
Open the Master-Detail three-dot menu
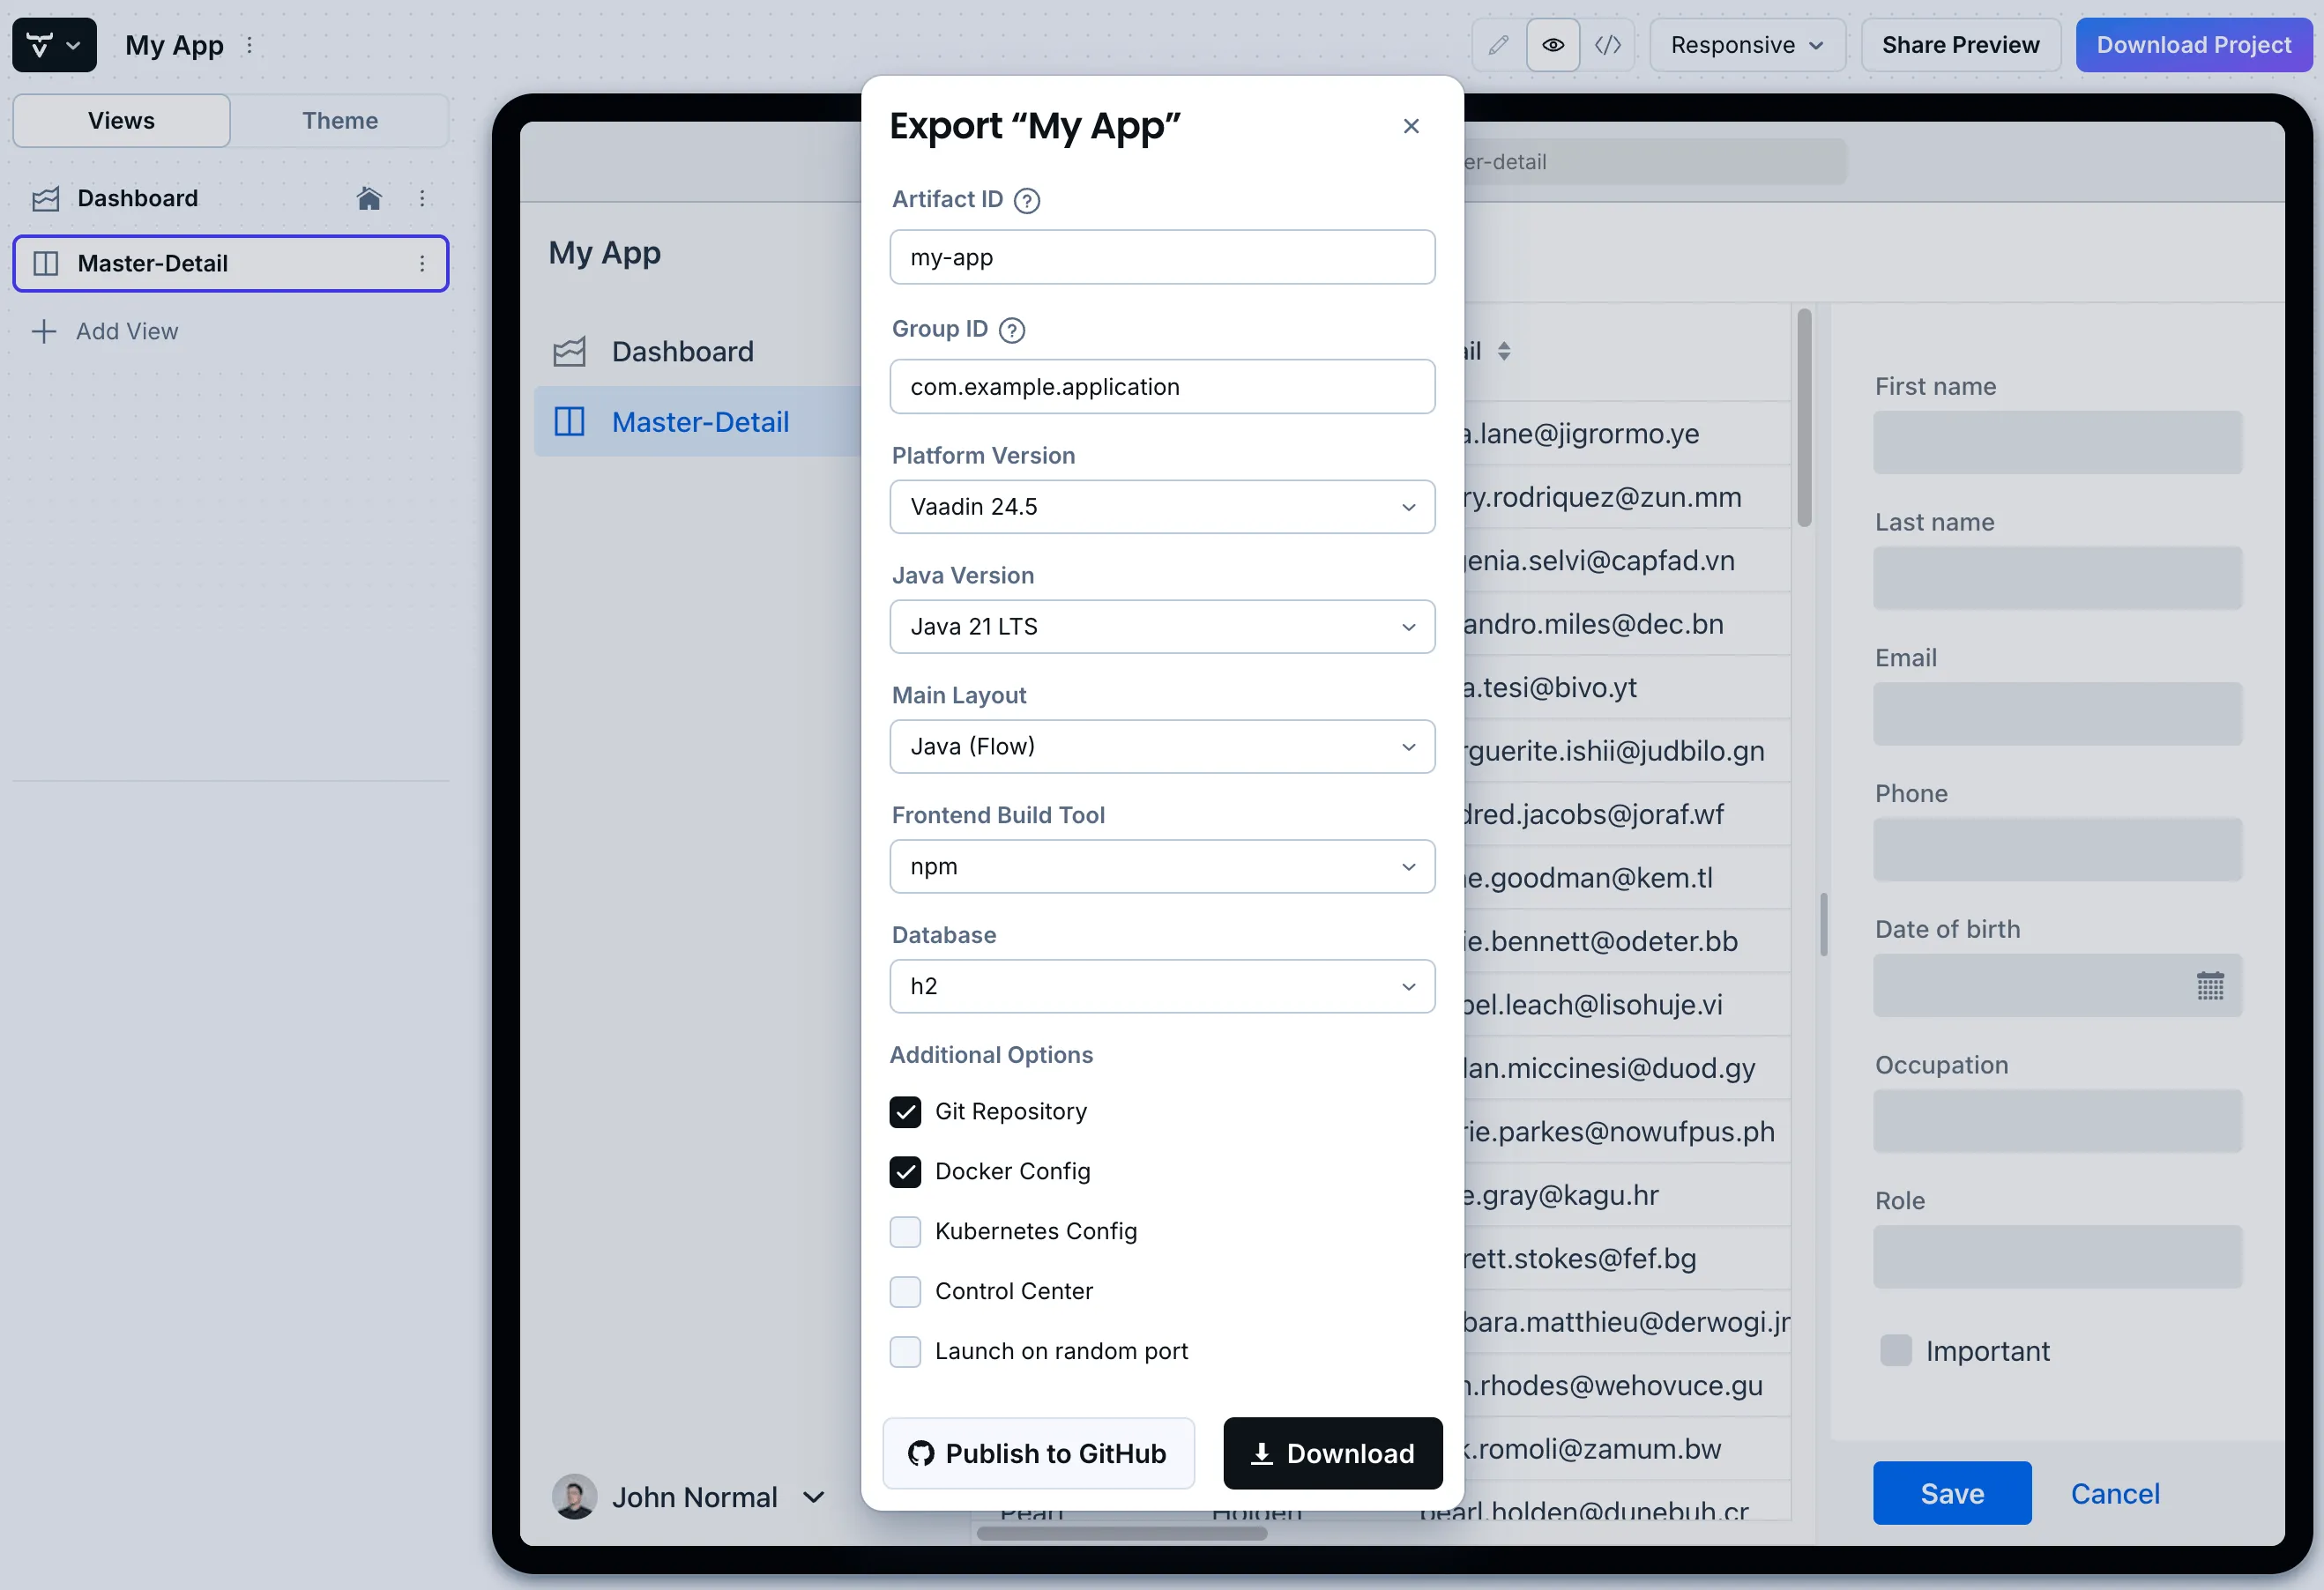(423, 263)
